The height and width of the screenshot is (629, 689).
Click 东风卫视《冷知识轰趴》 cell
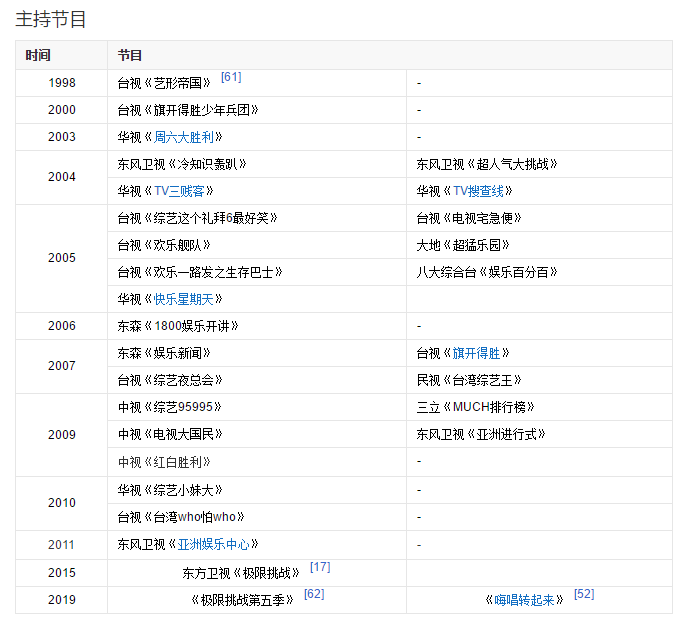tap(257, 164)
